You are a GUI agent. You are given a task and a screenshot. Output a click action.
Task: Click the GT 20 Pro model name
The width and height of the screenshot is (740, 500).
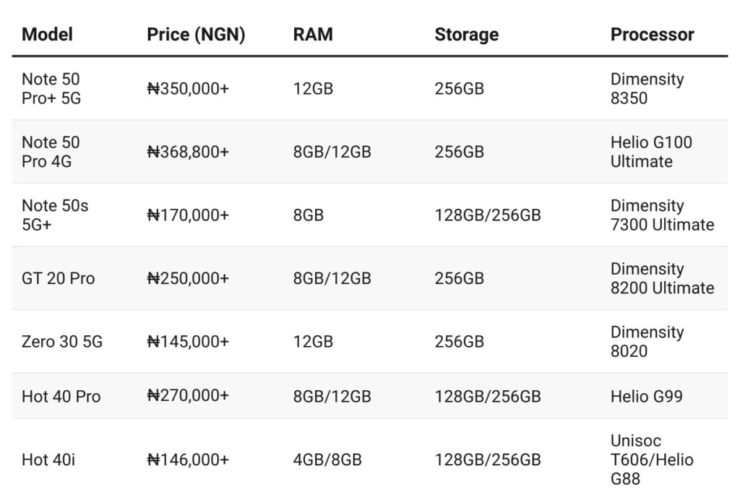click(58, 278)
